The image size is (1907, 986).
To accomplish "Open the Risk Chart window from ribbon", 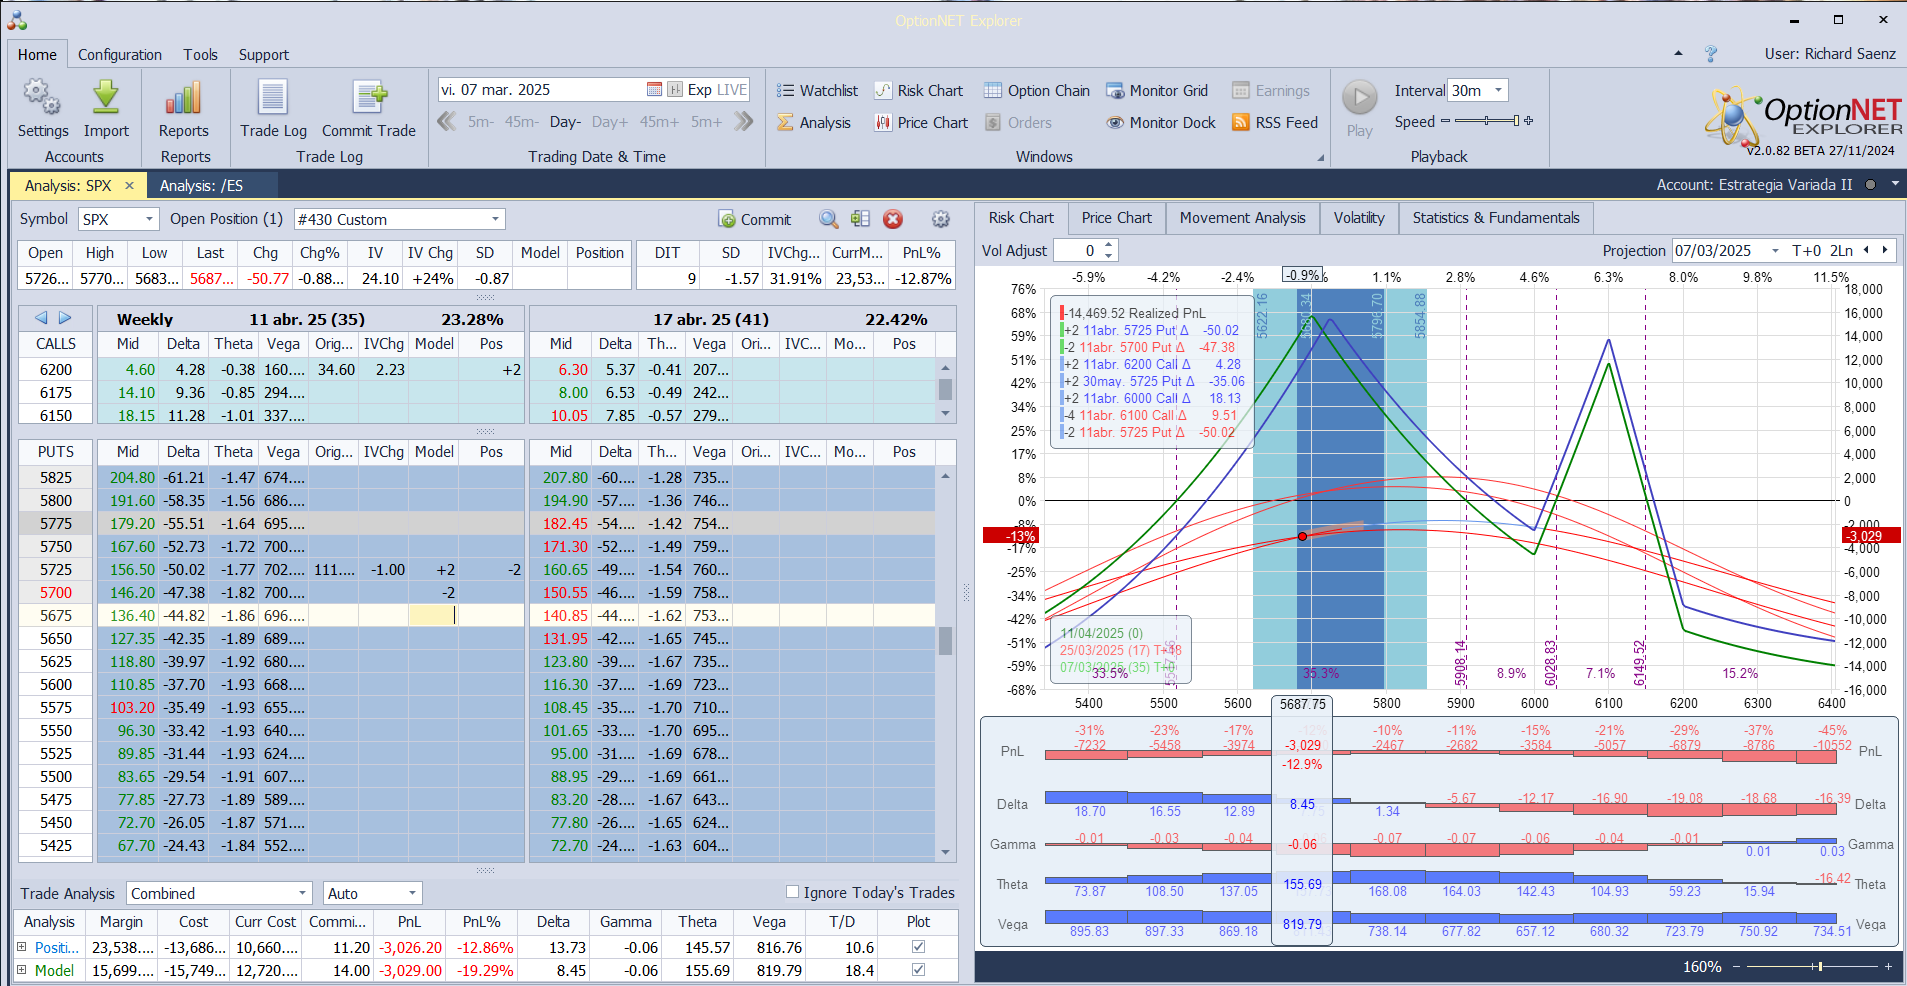I will [x=919, y=91].
